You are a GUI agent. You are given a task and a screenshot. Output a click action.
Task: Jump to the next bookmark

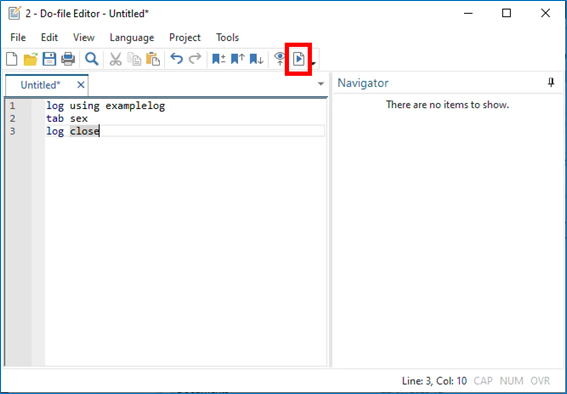coord(256,59)
